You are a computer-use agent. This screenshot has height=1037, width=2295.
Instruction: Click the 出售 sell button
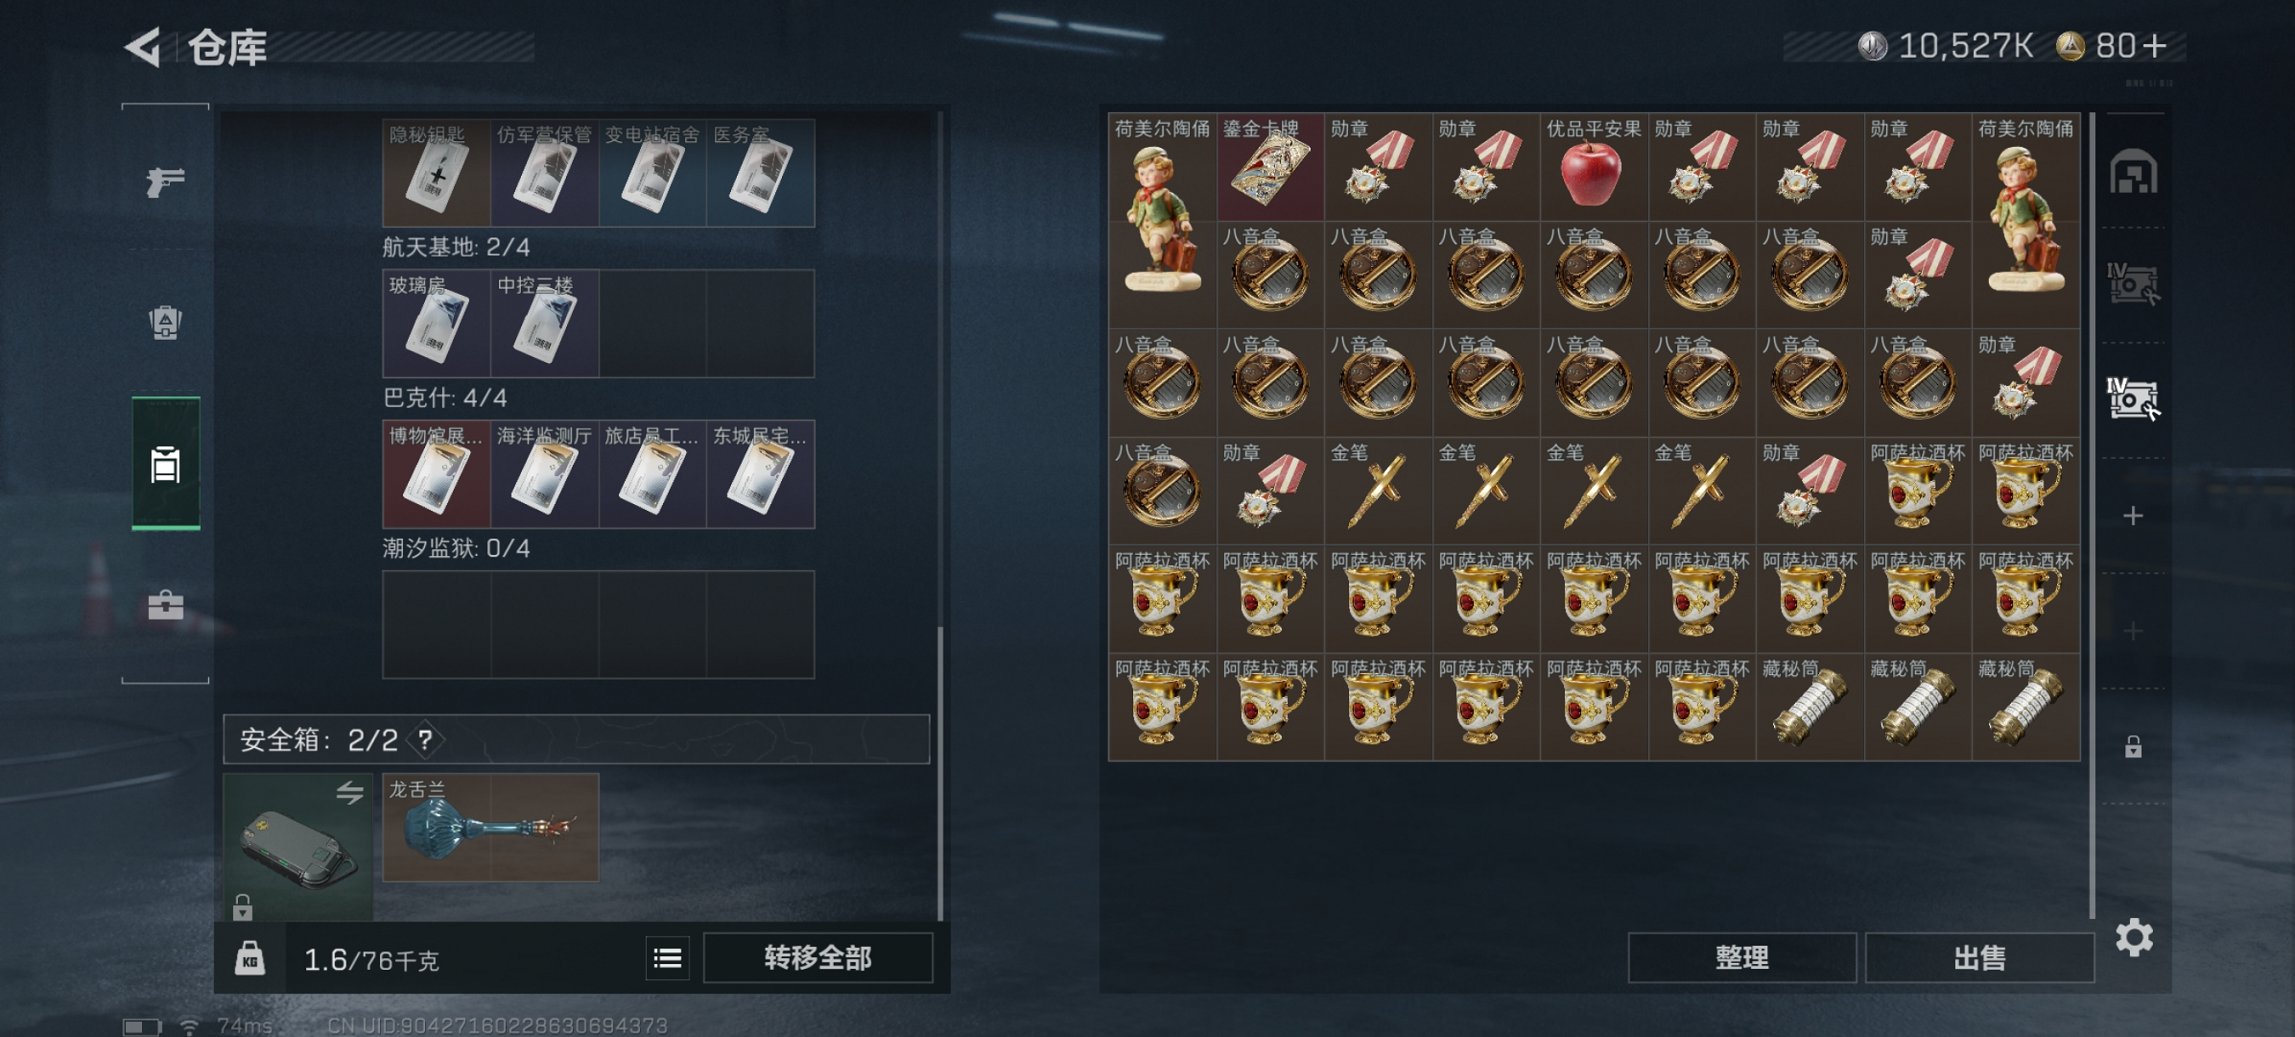(1979, 958)
